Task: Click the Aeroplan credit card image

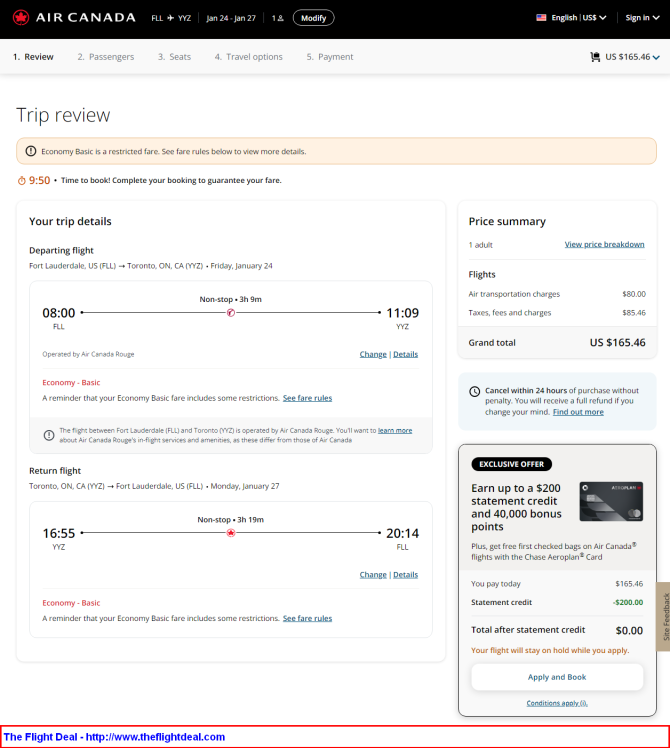Action: click(611, 501)
